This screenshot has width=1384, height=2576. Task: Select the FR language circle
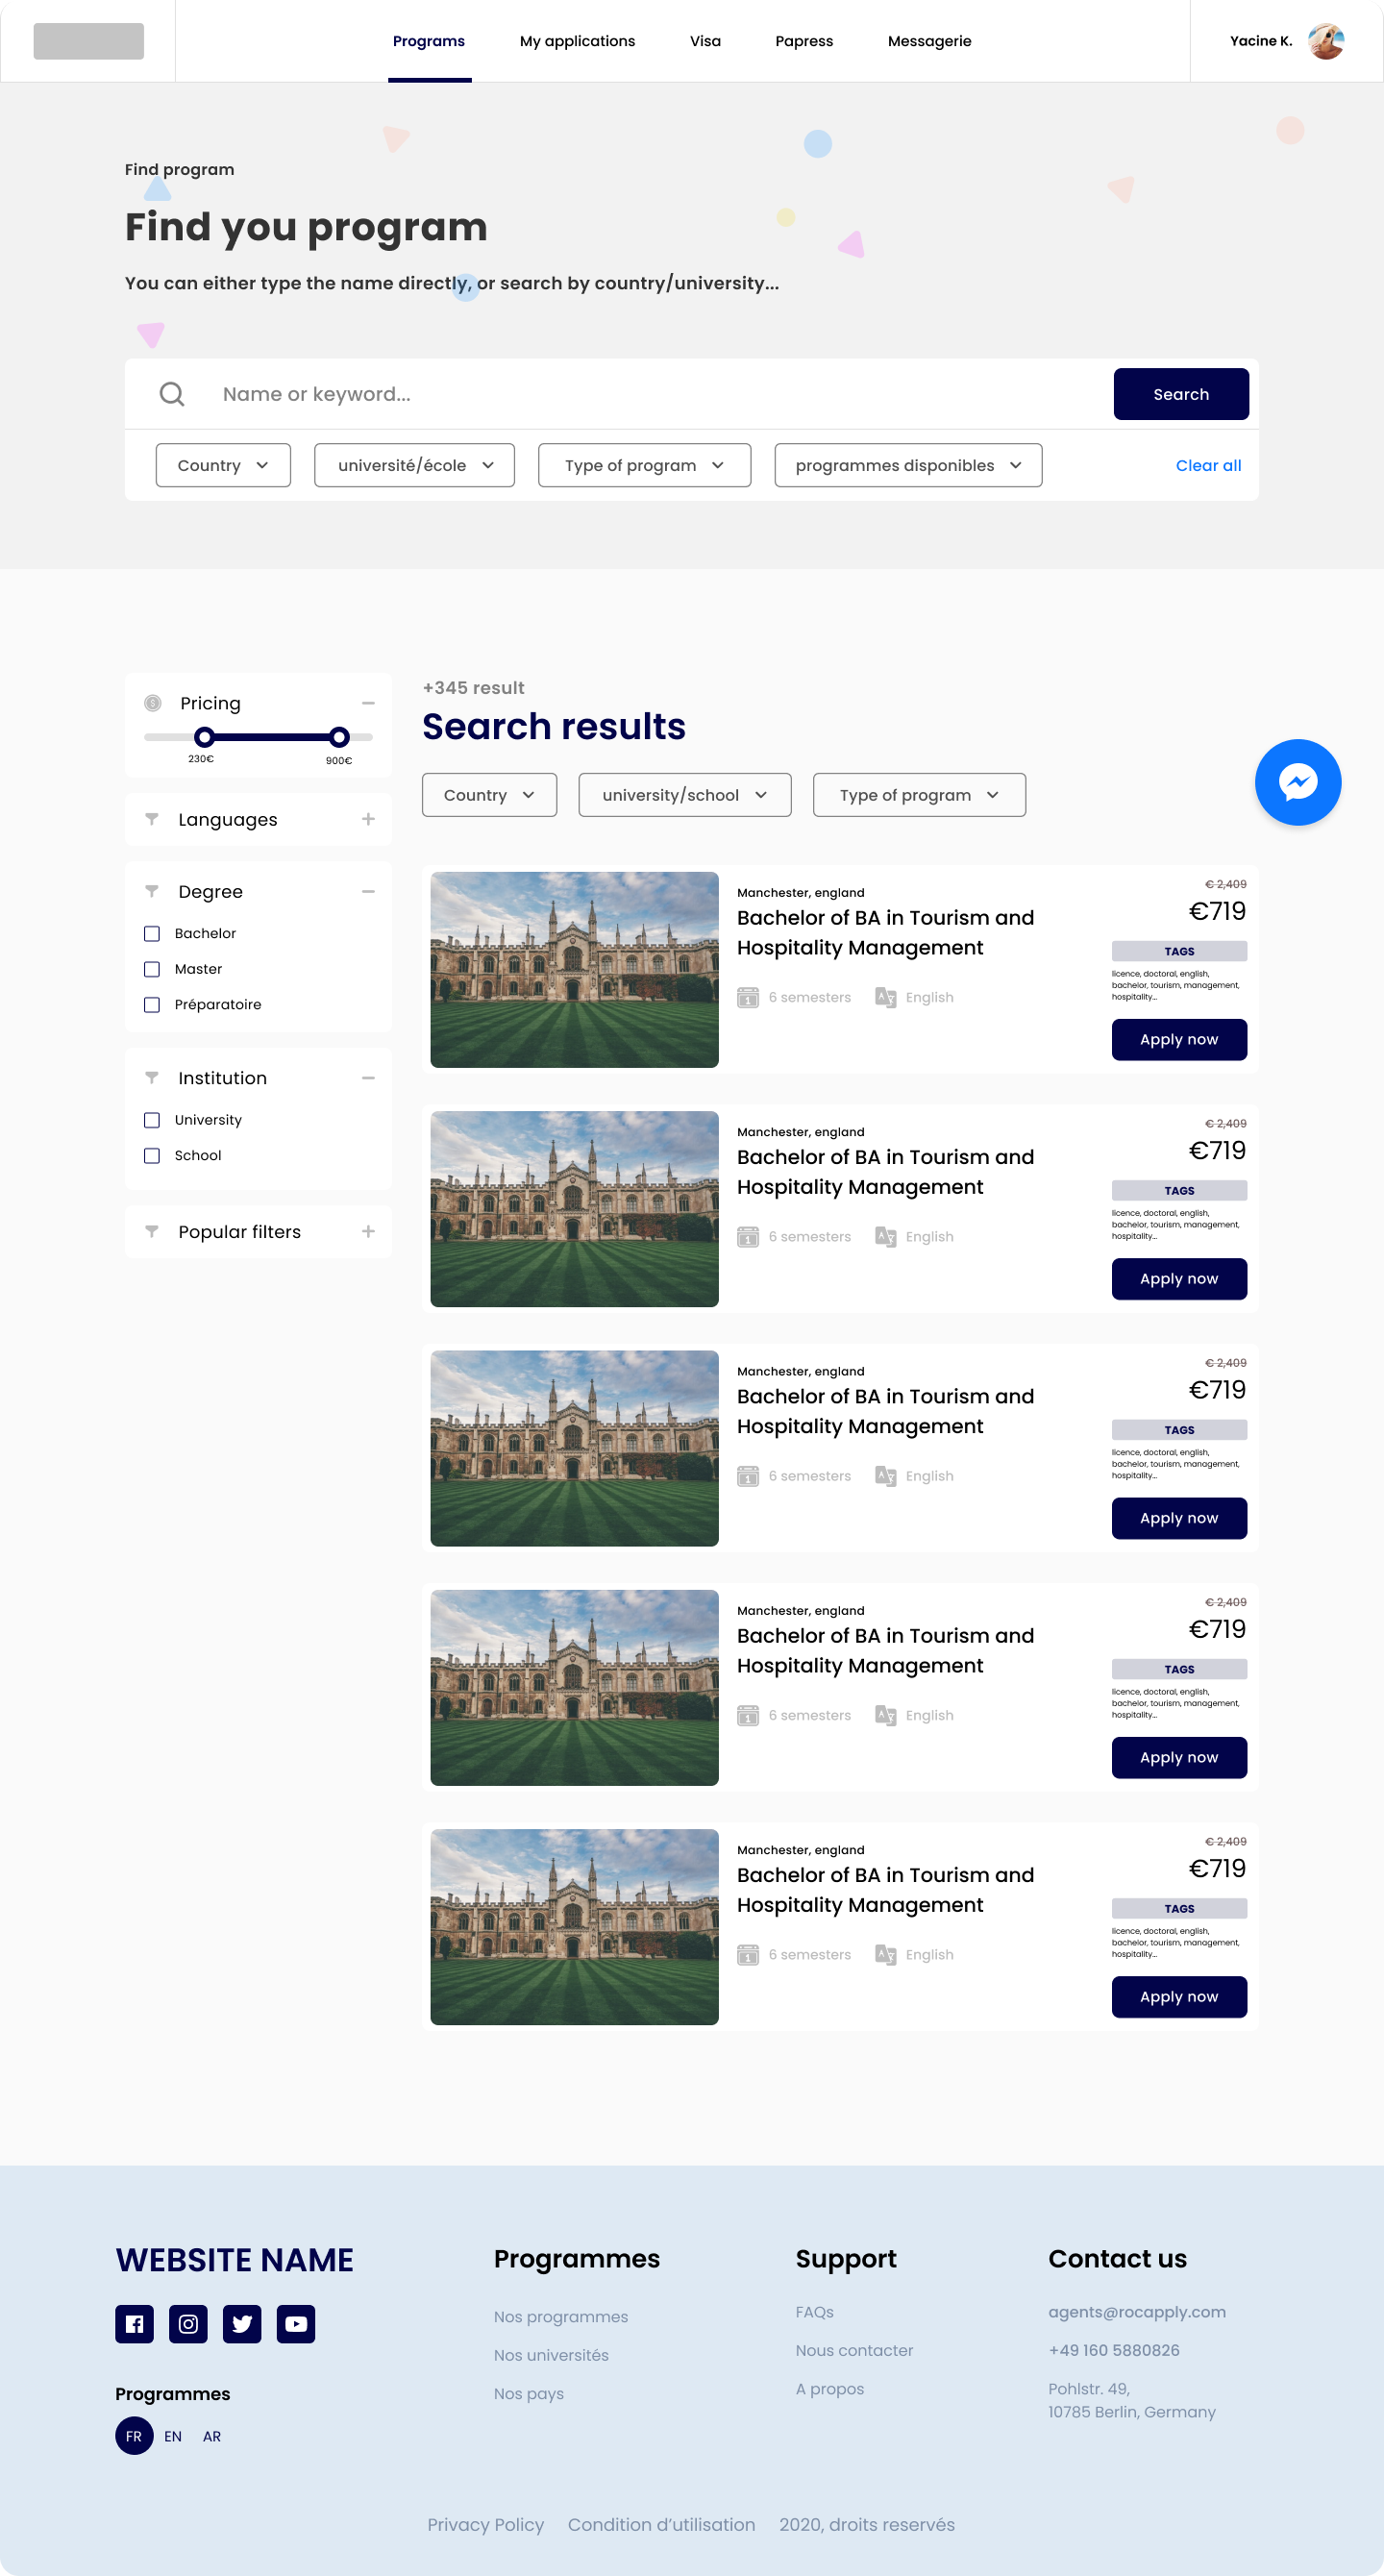[x=134, y=2436]
